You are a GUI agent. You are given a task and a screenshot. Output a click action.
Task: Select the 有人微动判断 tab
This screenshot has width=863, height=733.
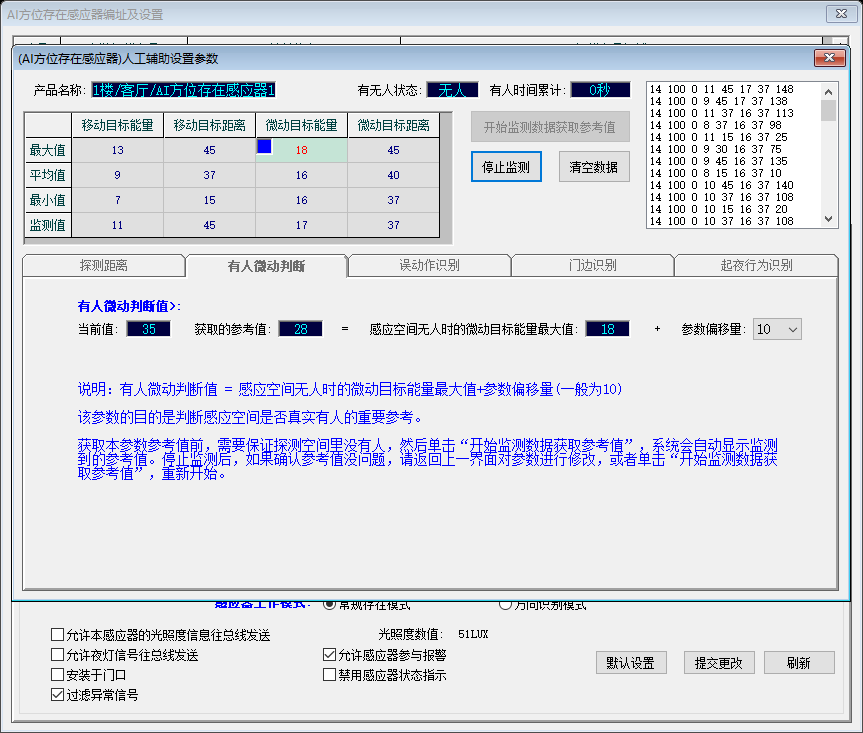266,266
